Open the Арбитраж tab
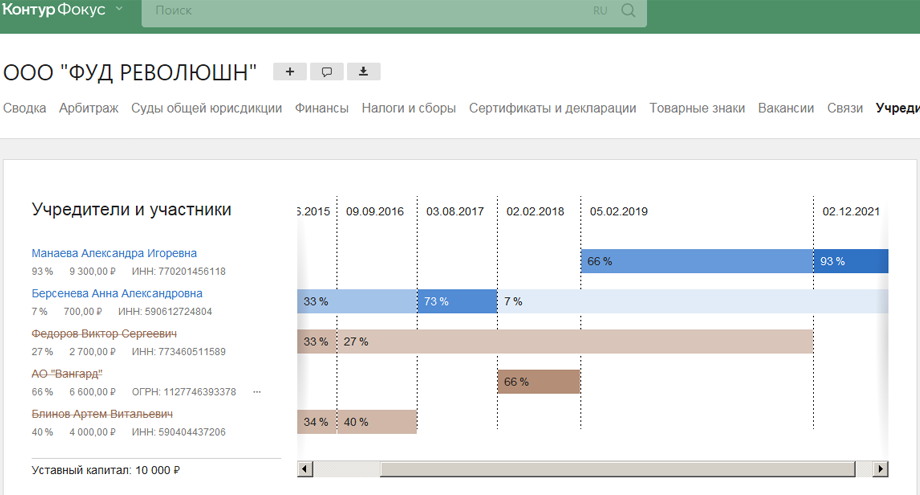The width and height of the screenshot is (920, 495). [89, 108]
